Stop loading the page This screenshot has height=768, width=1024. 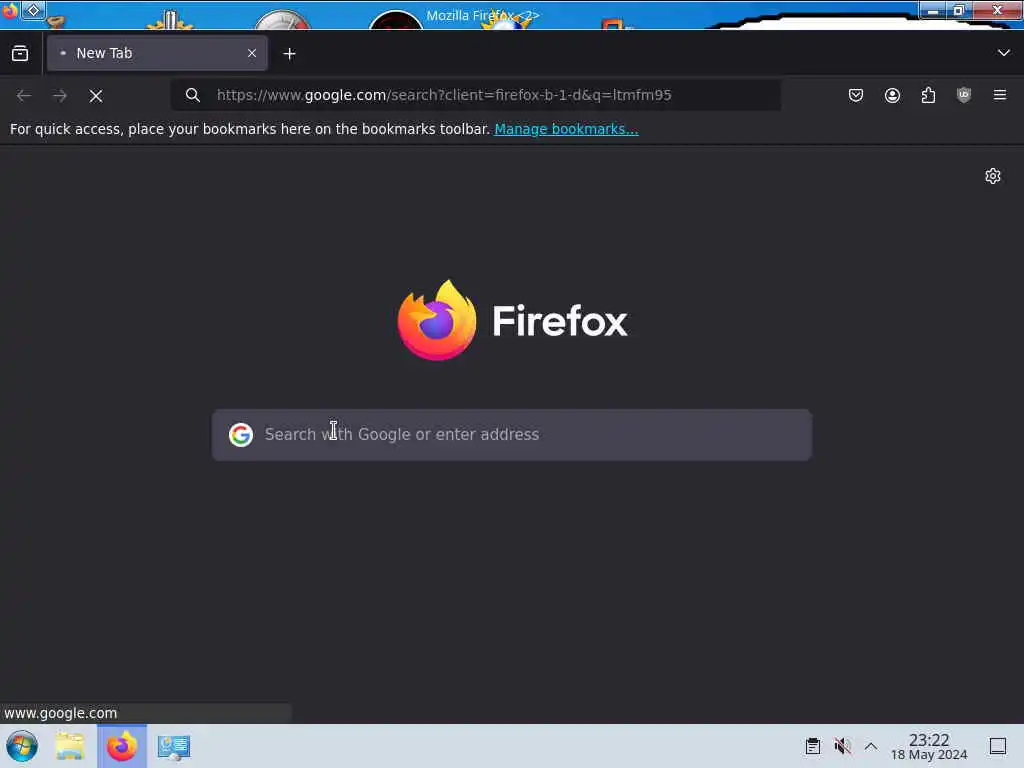coord(96,96)
